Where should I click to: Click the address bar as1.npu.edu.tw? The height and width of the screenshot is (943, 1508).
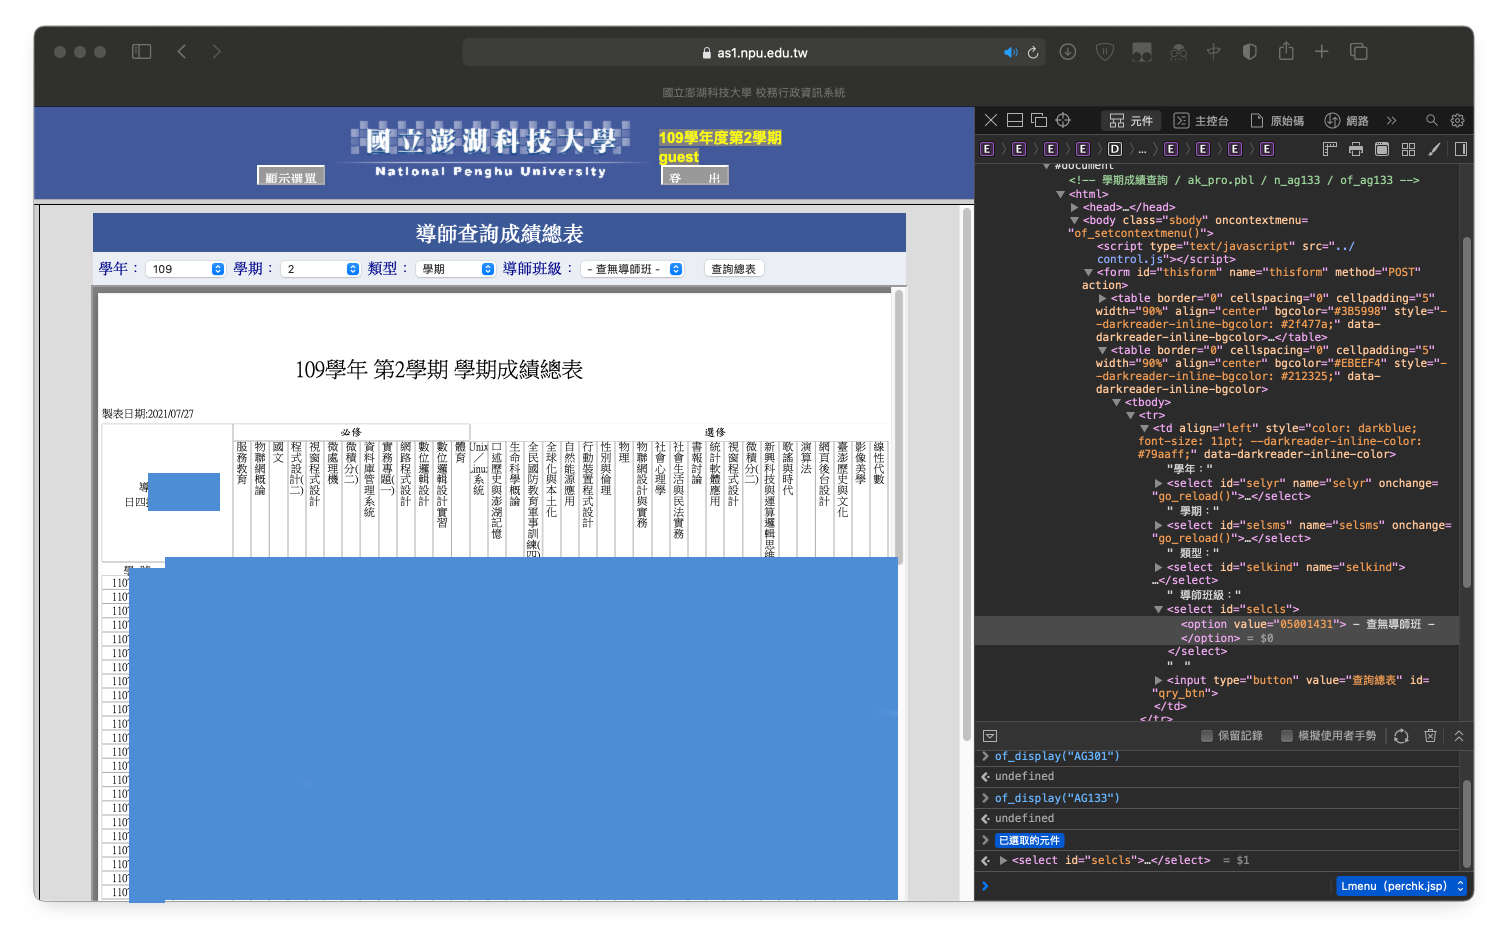point(754,53)
